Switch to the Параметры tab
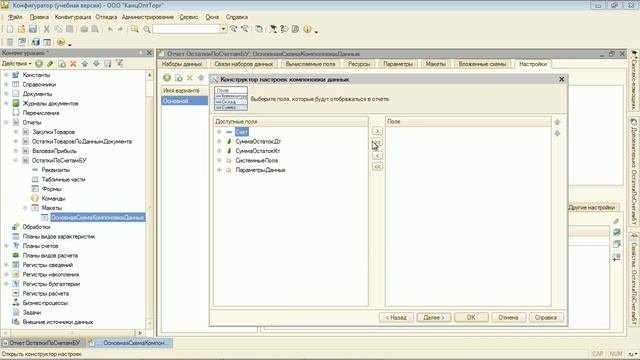 pyautogui.click(x=398, y=64)
